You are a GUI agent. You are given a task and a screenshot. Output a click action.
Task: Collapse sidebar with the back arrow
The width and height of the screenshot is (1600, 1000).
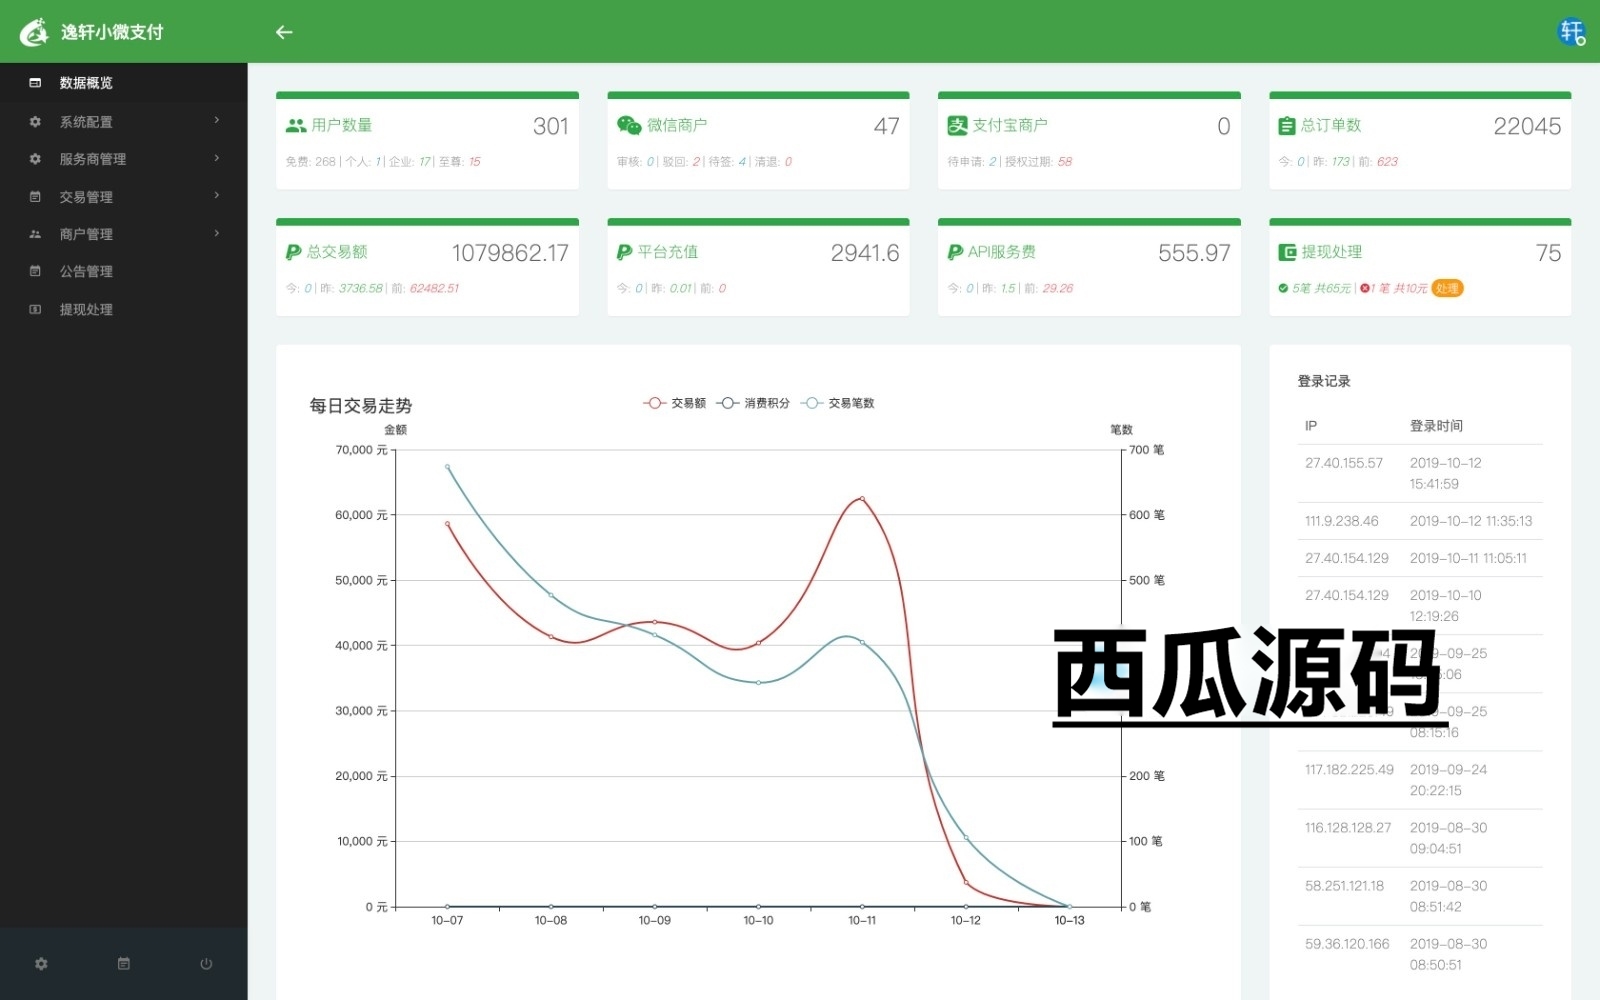click(x=284, y=32)
